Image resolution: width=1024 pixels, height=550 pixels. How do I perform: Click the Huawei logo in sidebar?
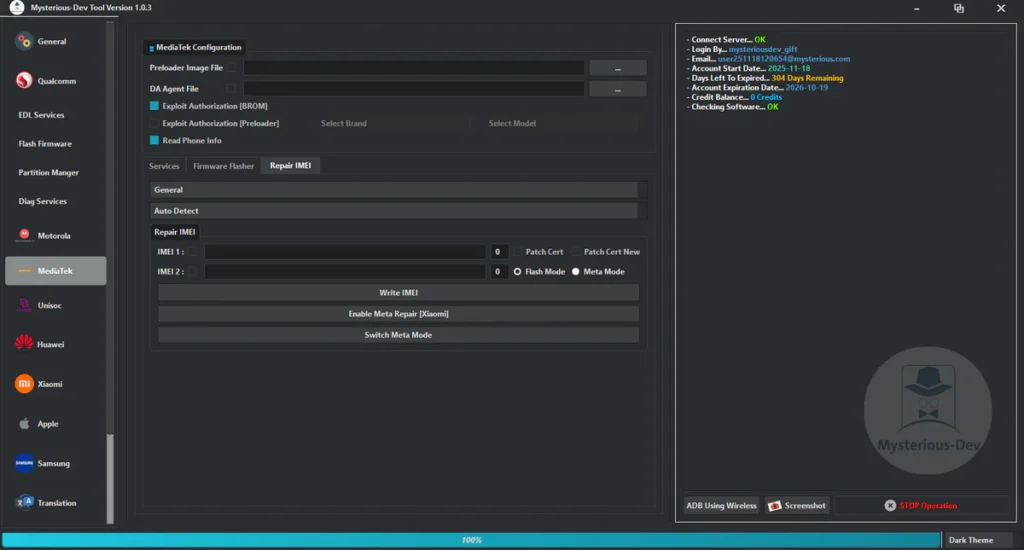click(24, 344)
